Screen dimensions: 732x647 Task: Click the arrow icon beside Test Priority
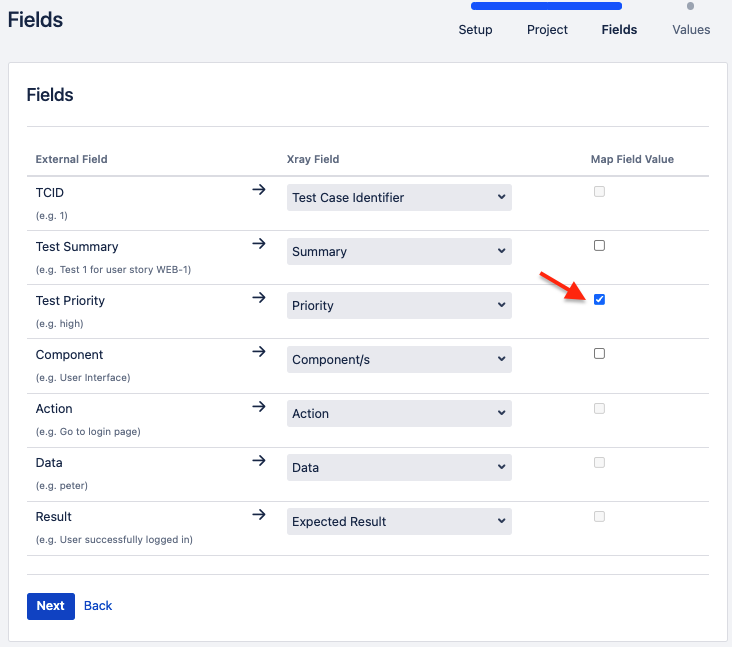pos(259,298)
